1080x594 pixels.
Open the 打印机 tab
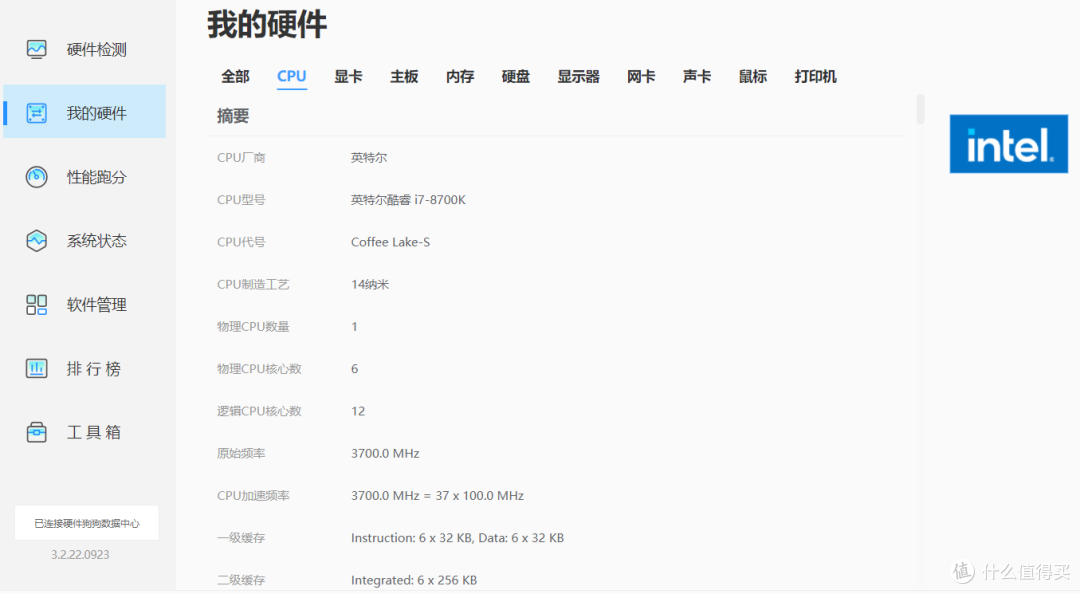815,76
